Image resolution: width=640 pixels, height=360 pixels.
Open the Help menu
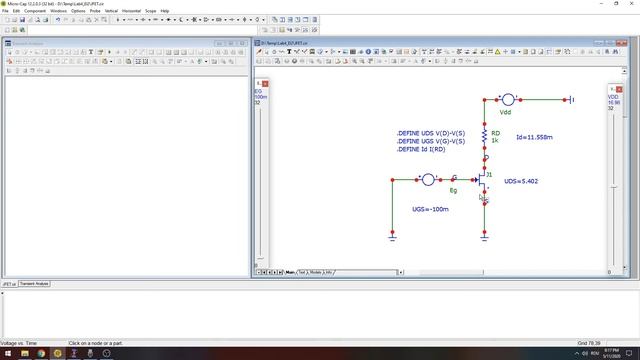(x=165, y=11)
